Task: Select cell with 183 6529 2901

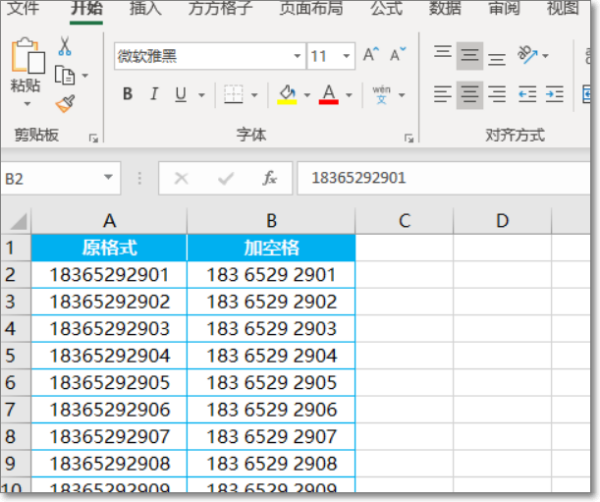Action: pos(271,275)
